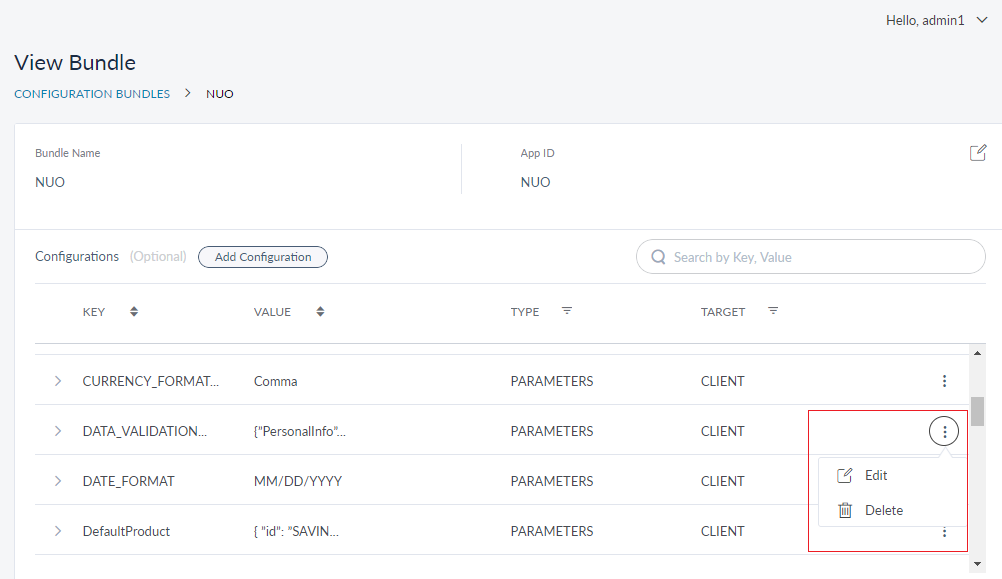Click the search magnifier icon
Viewport: 1002px width, 579px height.
pos(658,257)
